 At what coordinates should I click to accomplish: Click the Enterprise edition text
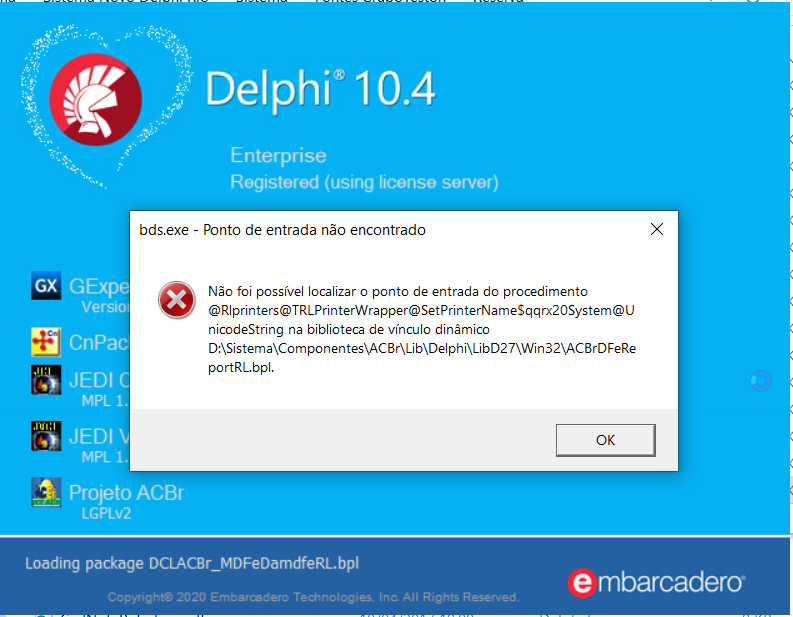(278, 155)
